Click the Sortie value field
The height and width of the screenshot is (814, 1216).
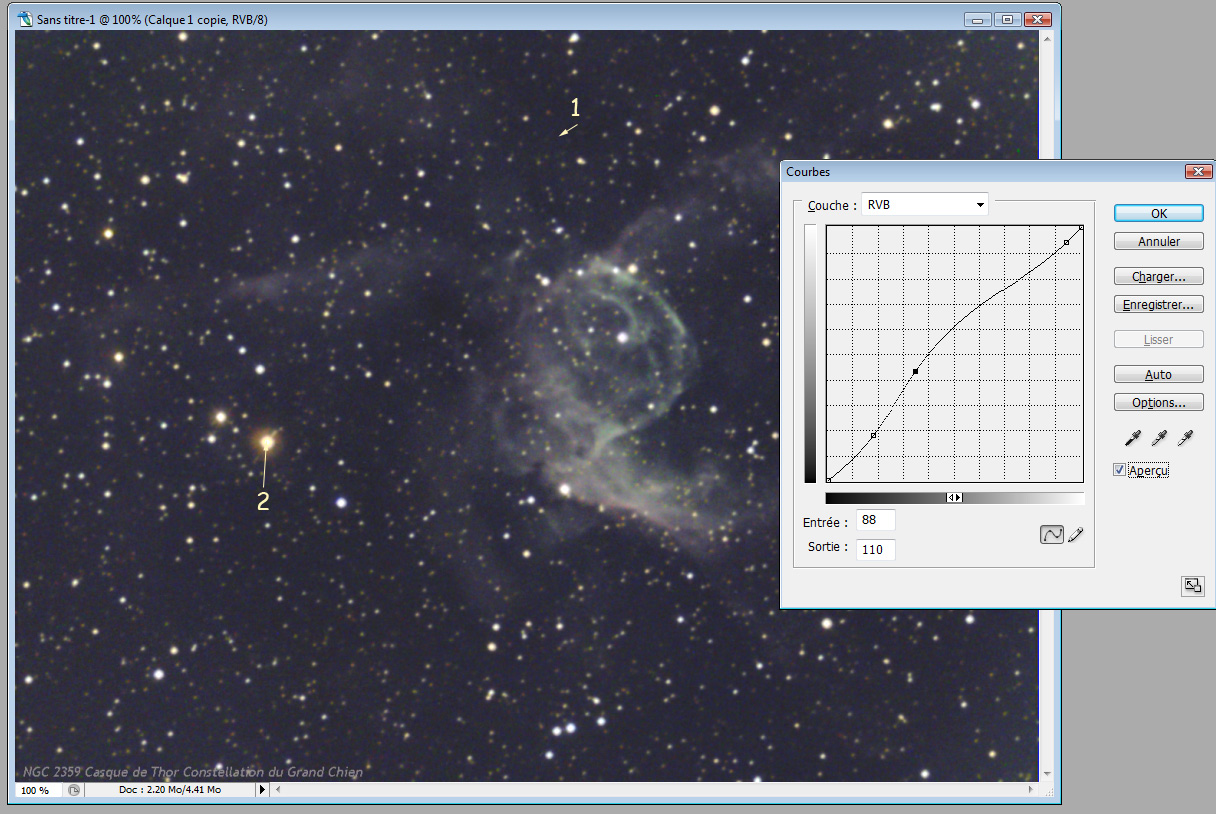coord(875,549)
